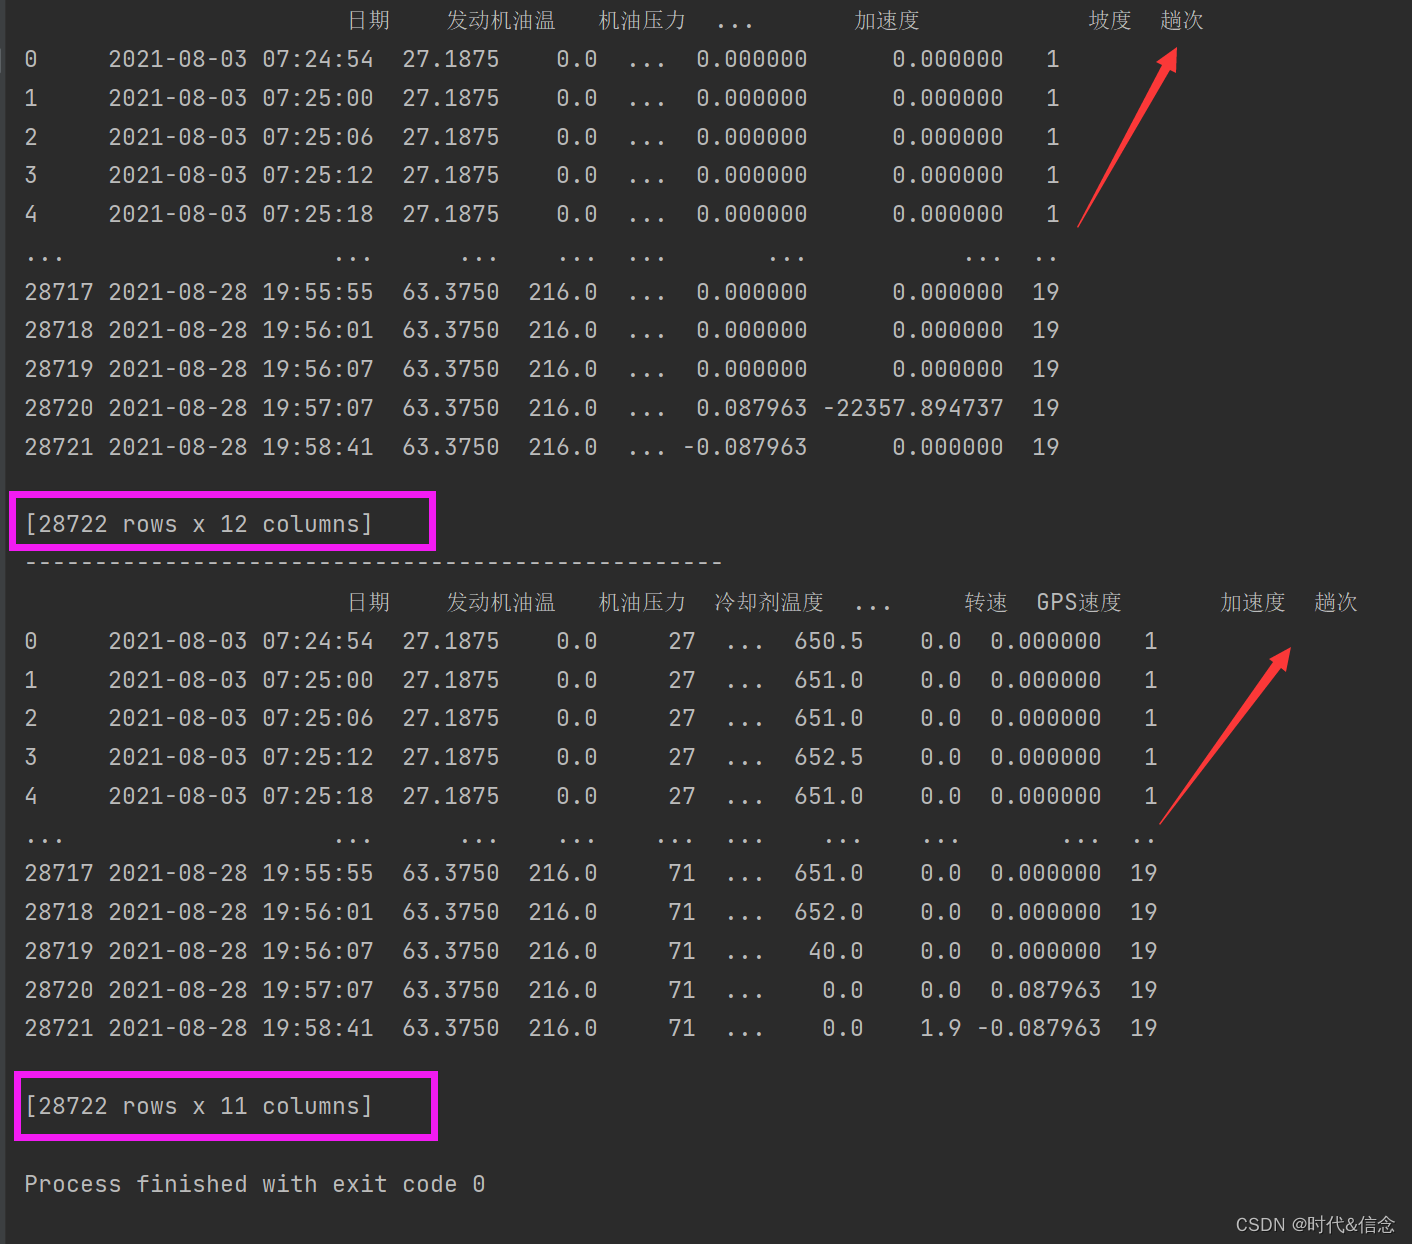Screen dimensions: 1412x1244
Task: Select the 652.5 转速 value
Action: [828, 757]
